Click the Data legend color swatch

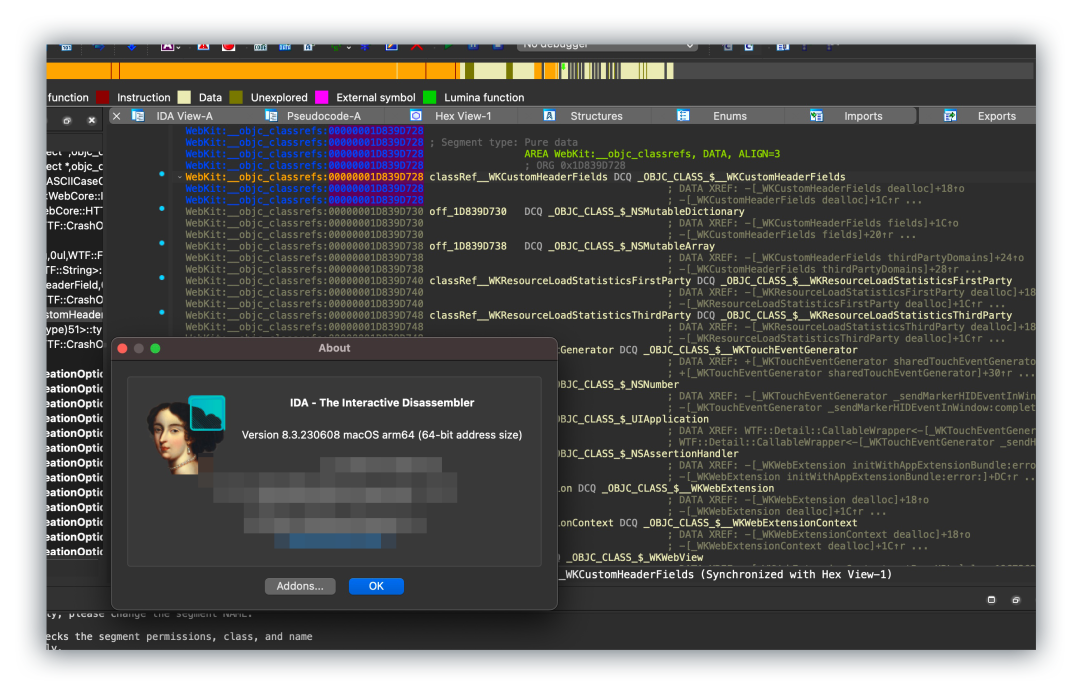184,97
